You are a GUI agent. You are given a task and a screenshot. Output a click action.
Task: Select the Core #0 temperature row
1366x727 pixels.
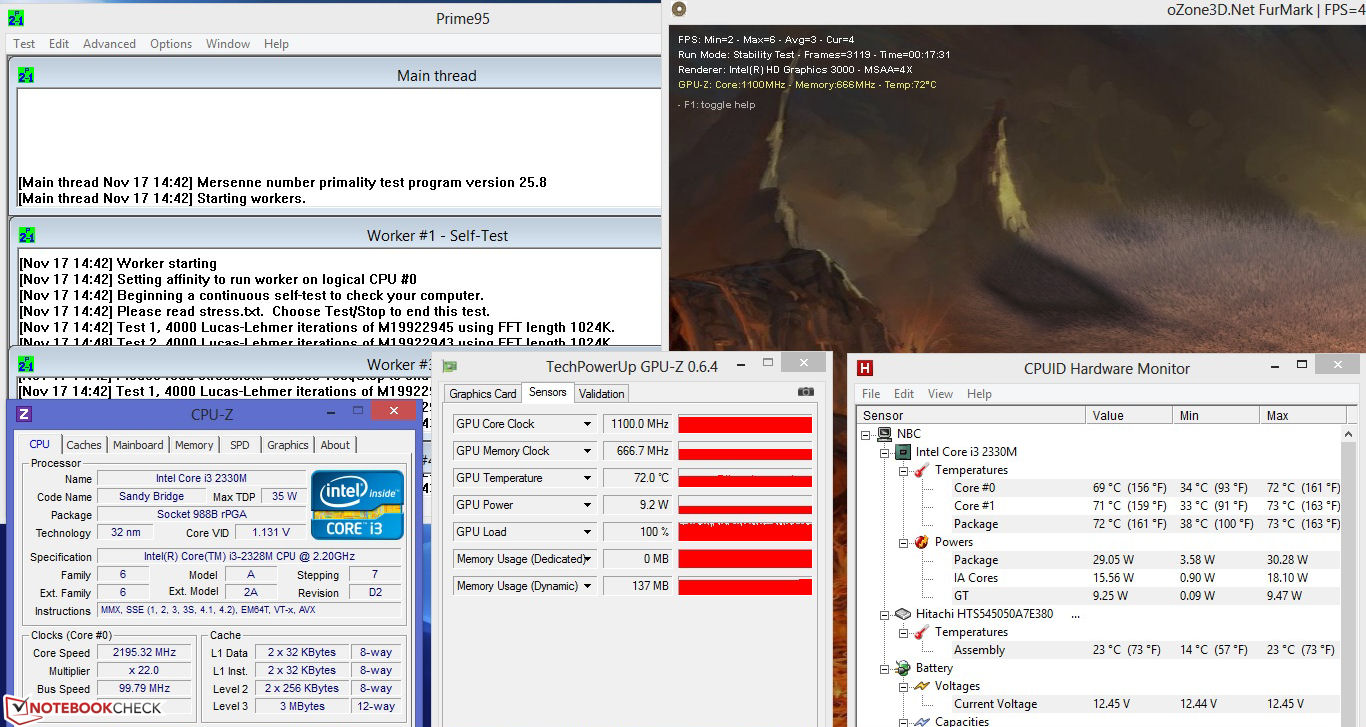1100,488
